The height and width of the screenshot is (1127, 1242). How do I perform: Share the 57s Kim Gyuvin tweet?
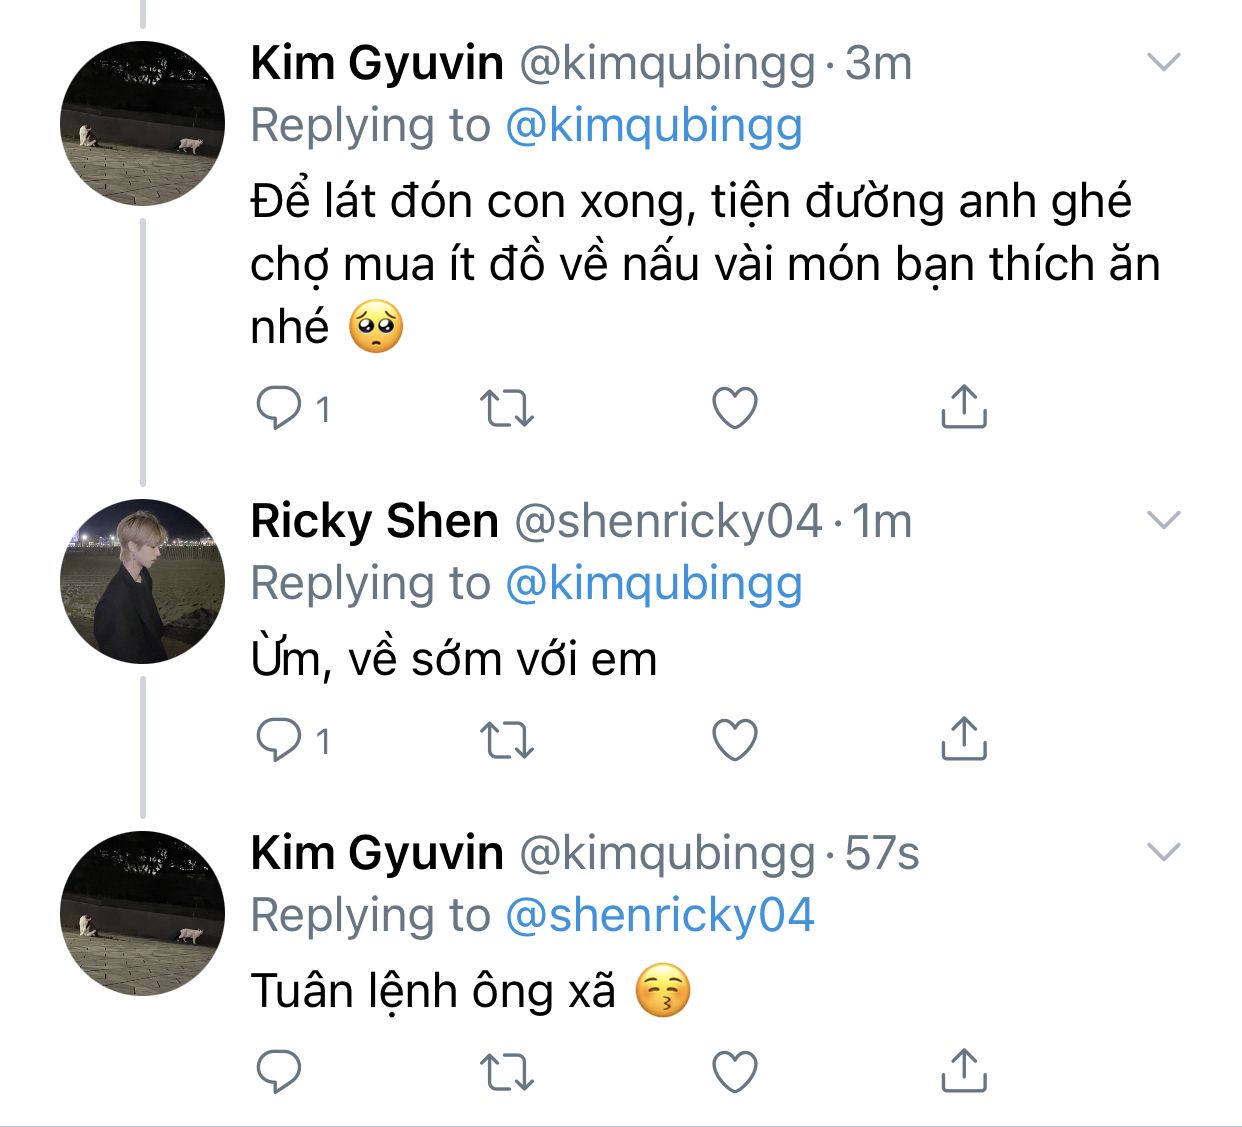point(964,1071)
